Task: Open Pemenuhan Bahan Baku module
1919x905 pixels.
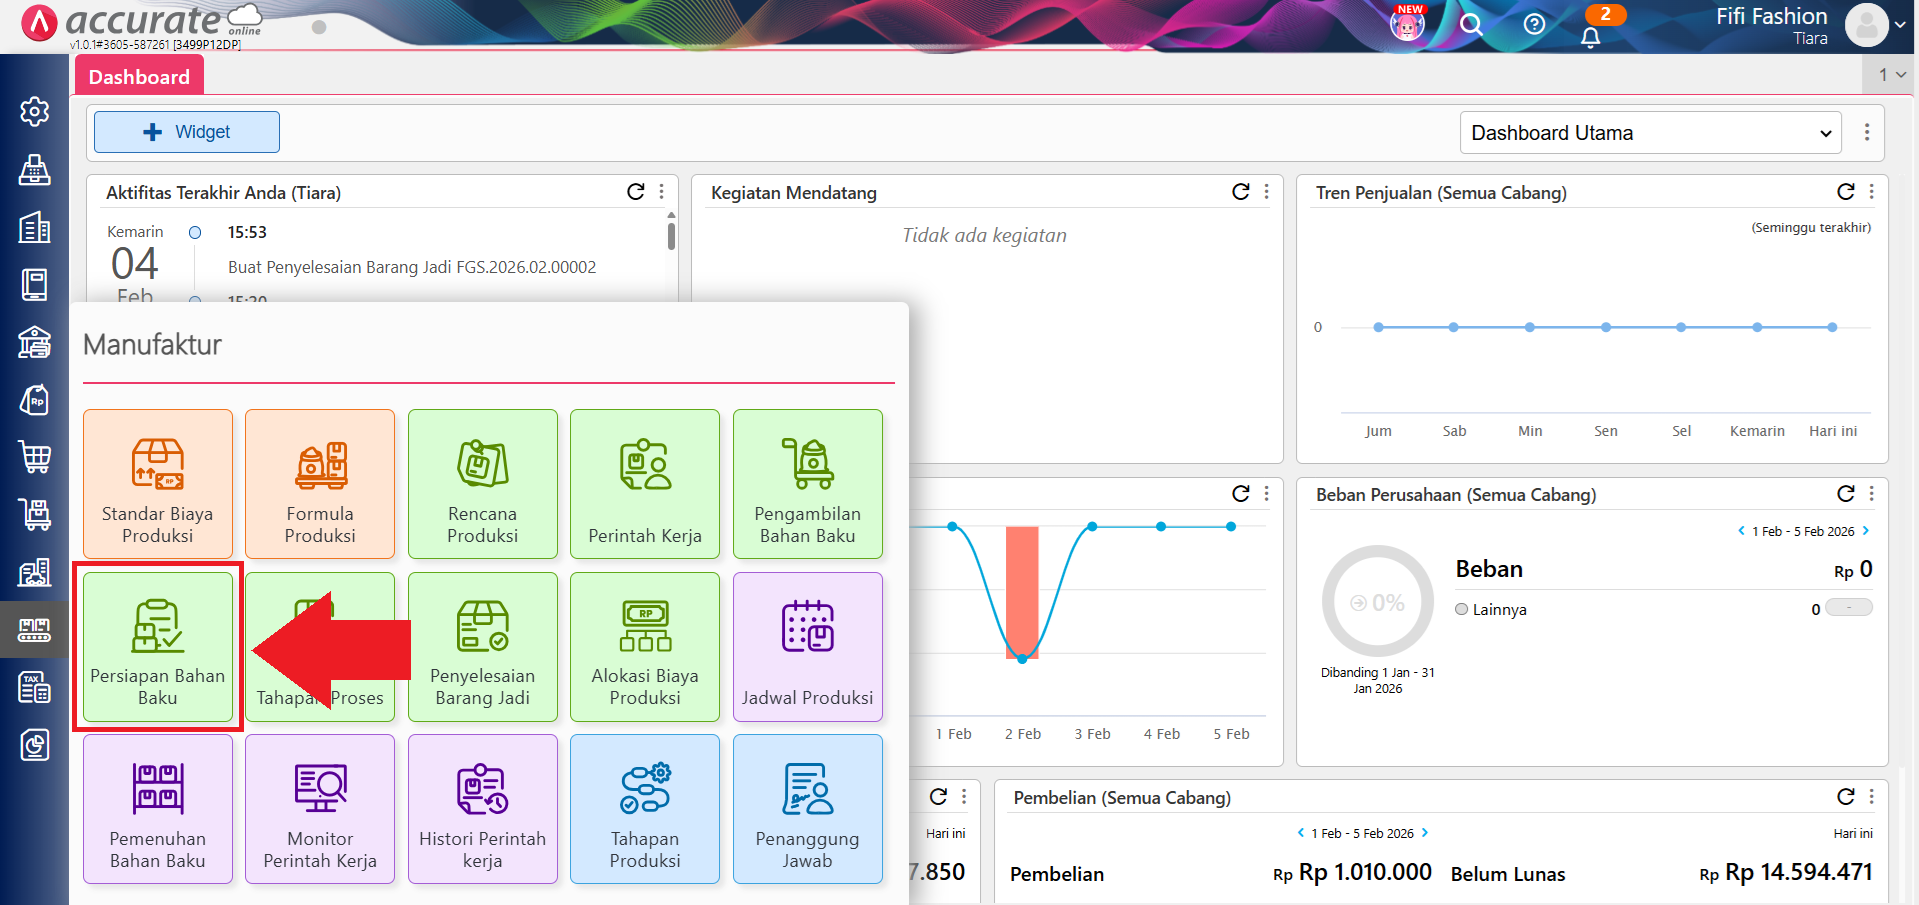Action: click(x=158, y=809)
